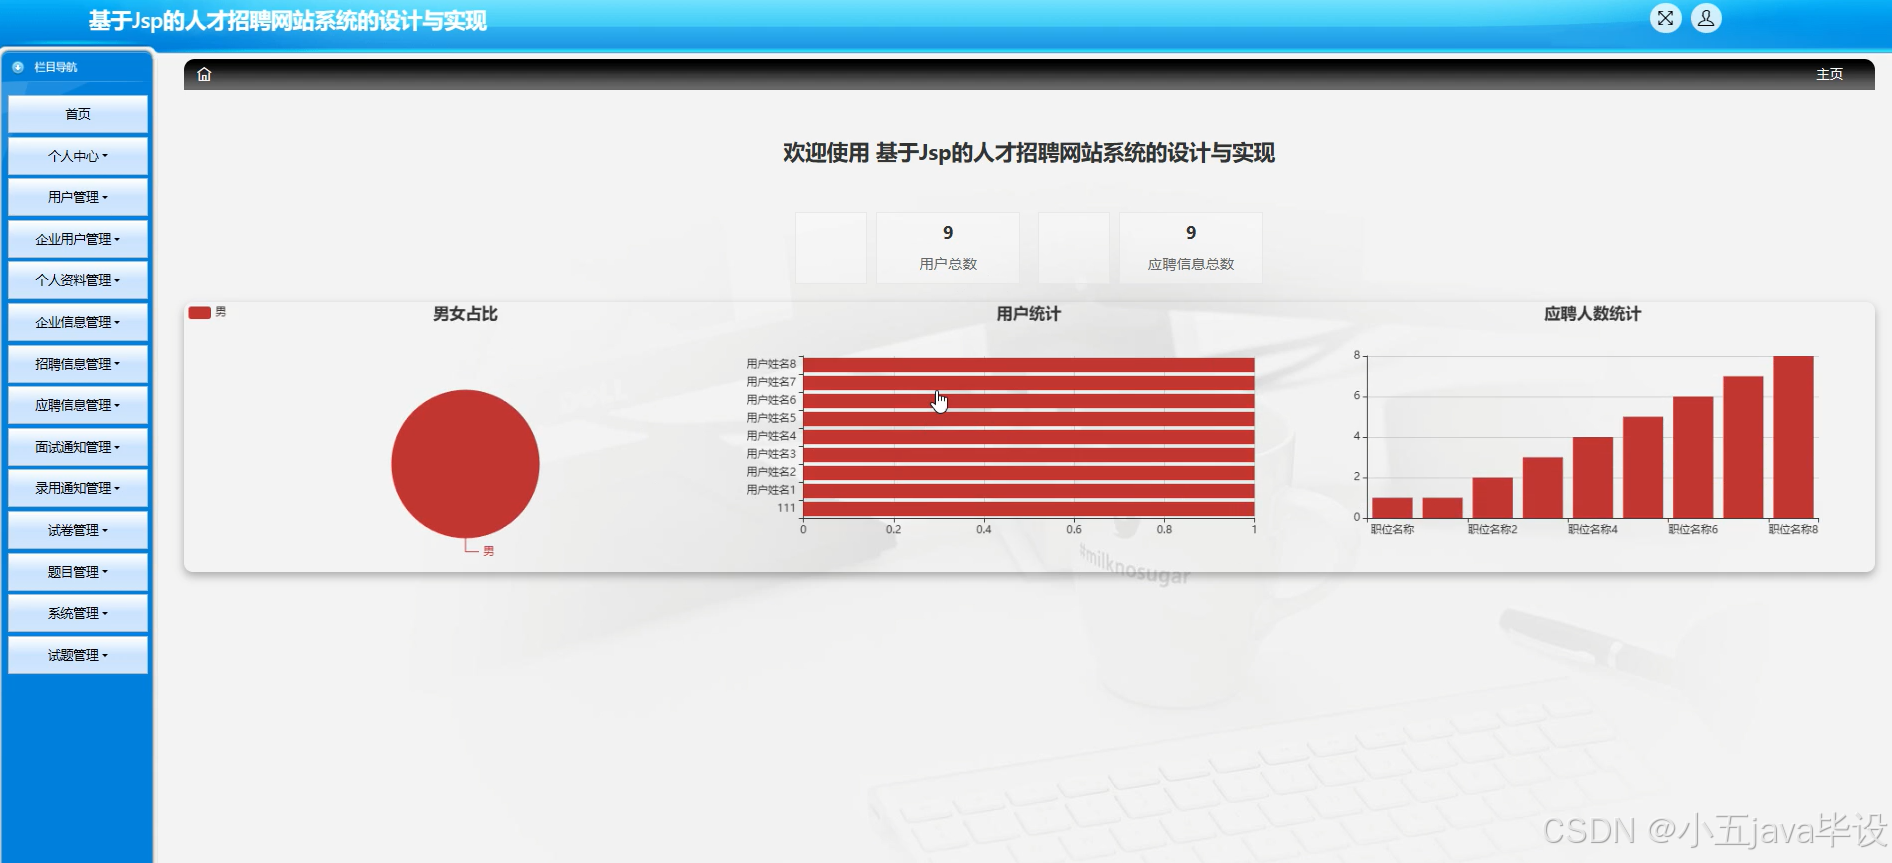
Task: Expand the 用户管理 menu
Action: click(78, 197)
